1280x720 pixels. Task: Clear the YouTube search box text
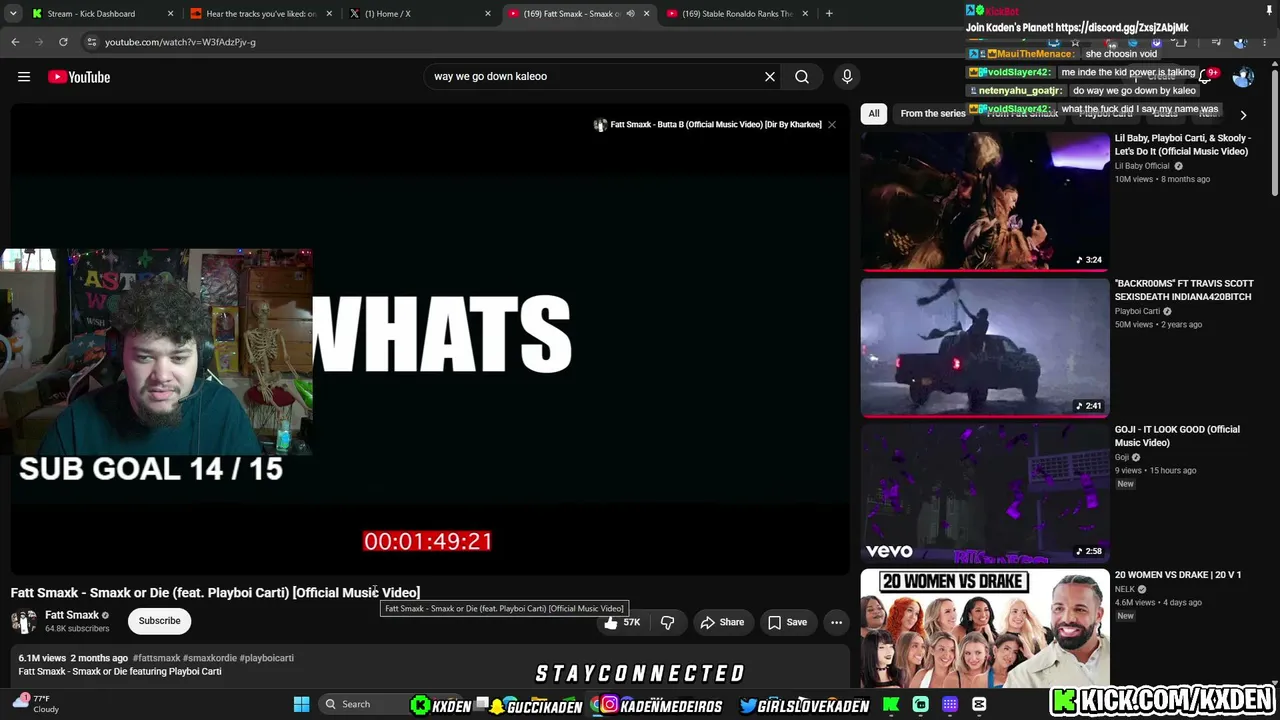770,77
